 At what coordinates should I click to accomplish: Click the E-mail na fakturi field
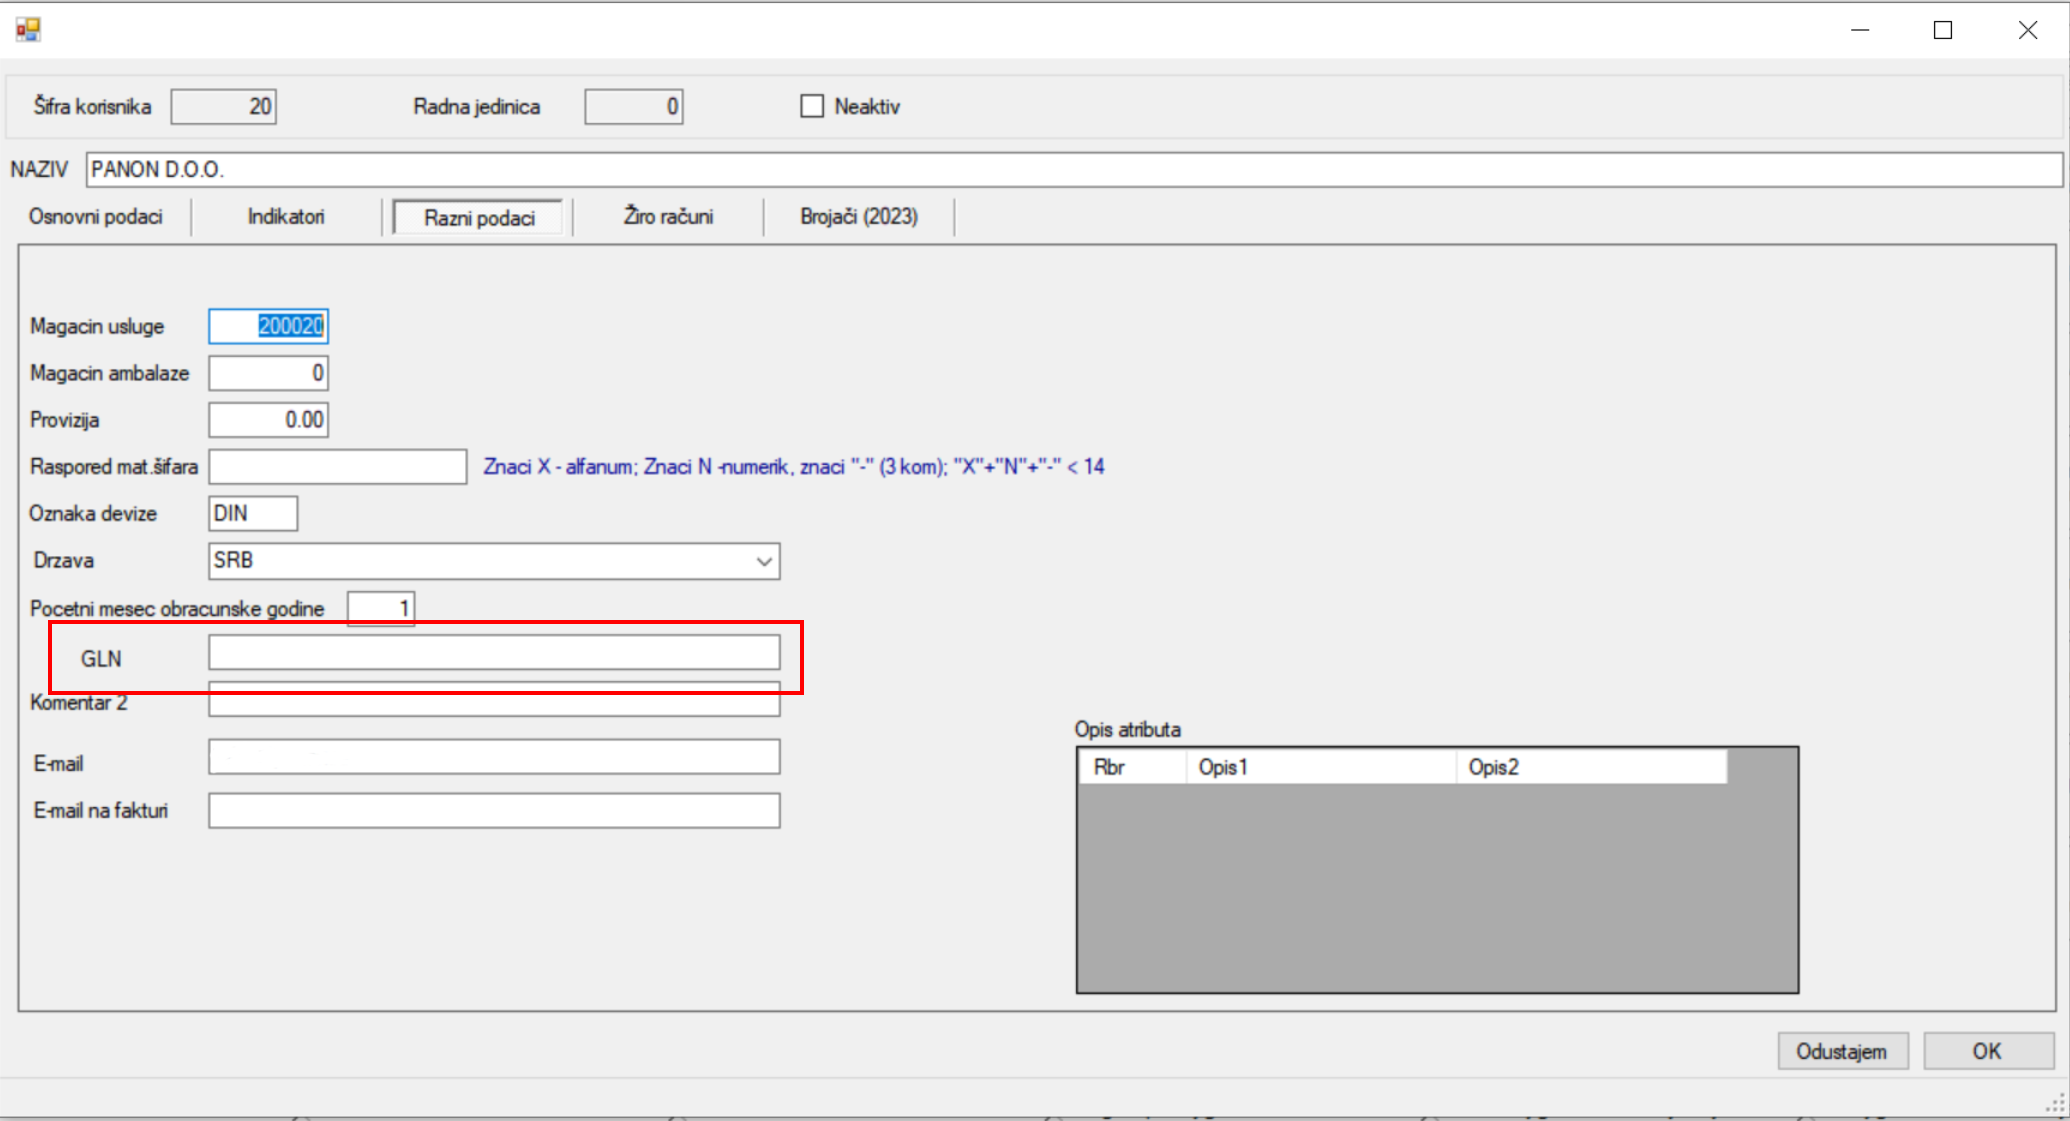(x=494, y=811)
